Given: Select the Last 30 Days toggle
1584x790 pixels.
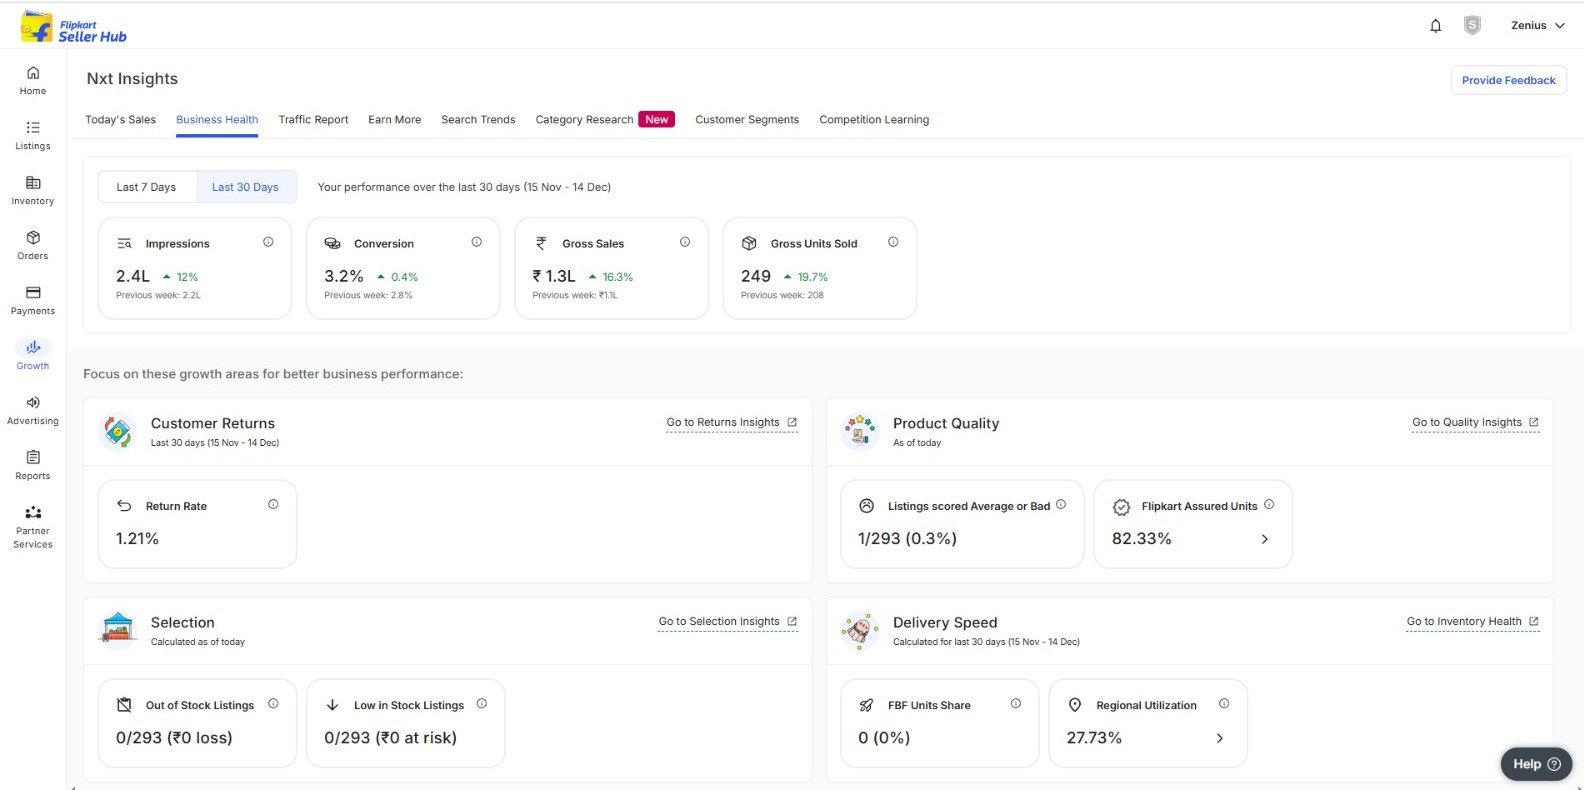Looking at the screenshot, I should pos(245,187).
